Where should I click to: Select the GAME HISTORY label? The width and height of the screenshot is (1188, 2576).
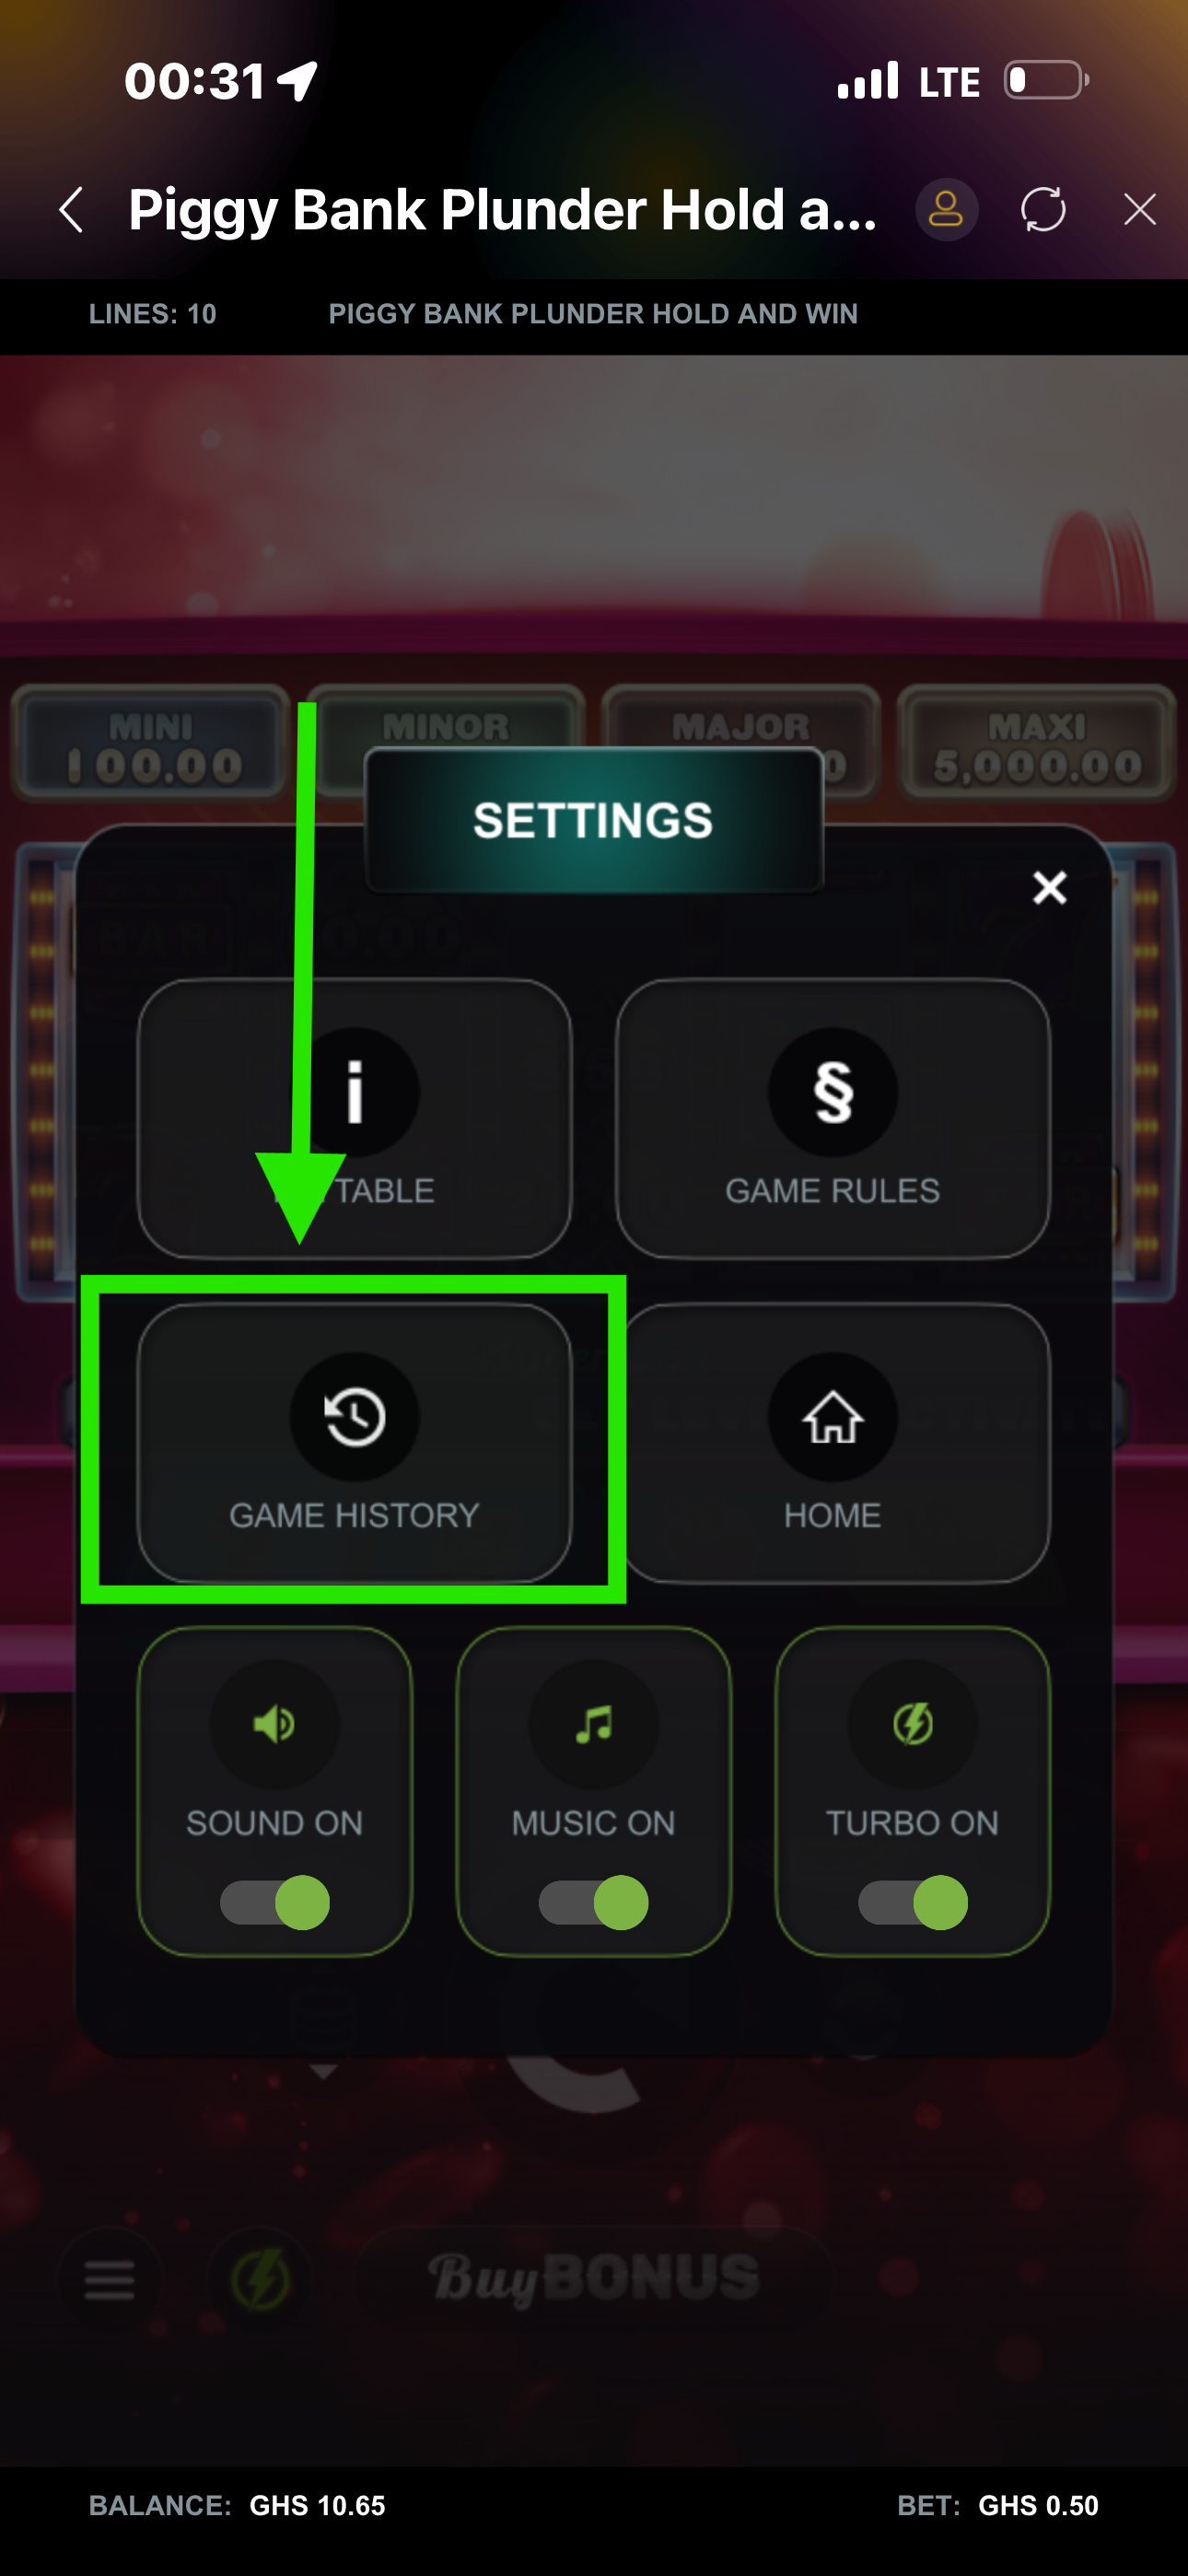coord(354,1515)
